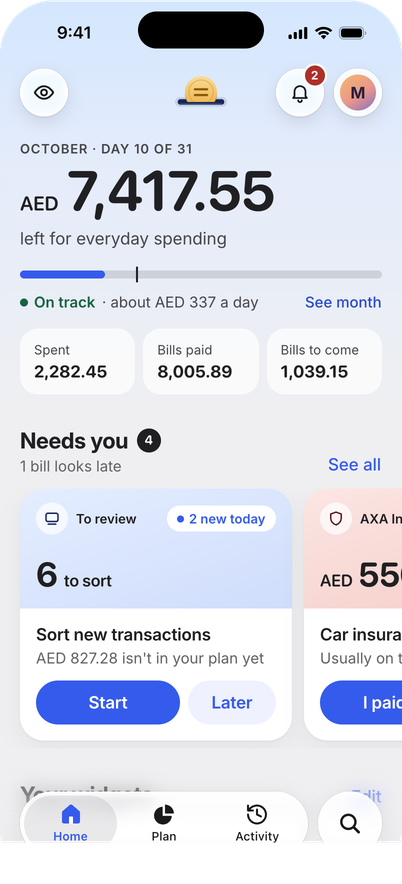Tap the Wi-Fi status icon
402x884 pixels.
coord(324,33)
